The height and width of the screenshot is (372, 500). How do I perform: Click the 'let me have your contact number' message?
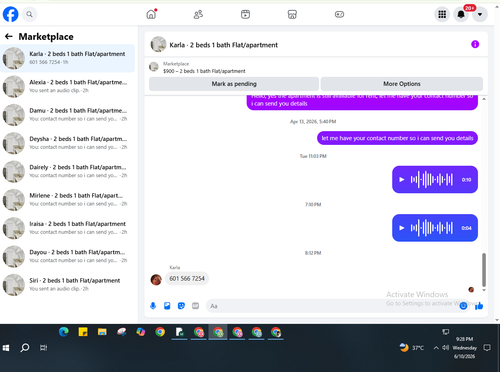pyautogui.click(x=397, y=138)
